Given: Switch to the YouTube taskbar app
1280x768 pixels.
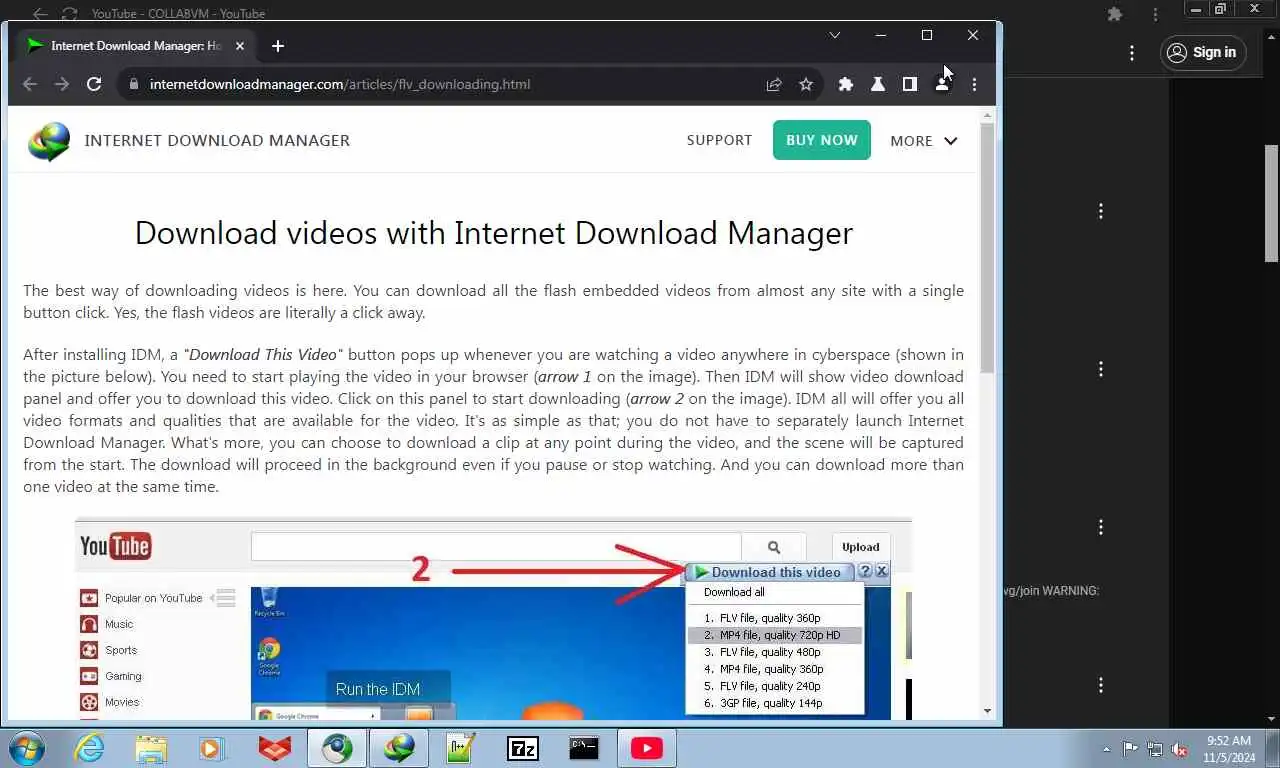Looking at the screenshot, I should 647,748.
